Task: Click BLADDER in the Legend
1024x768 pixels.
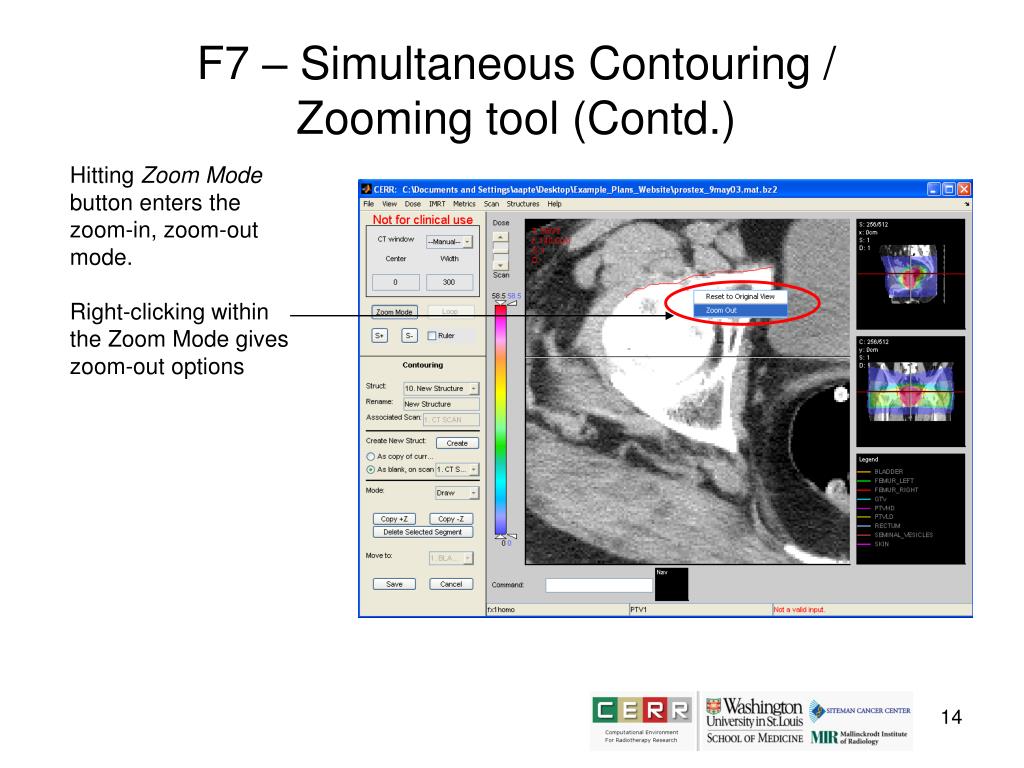Action: tap(888, 472)
